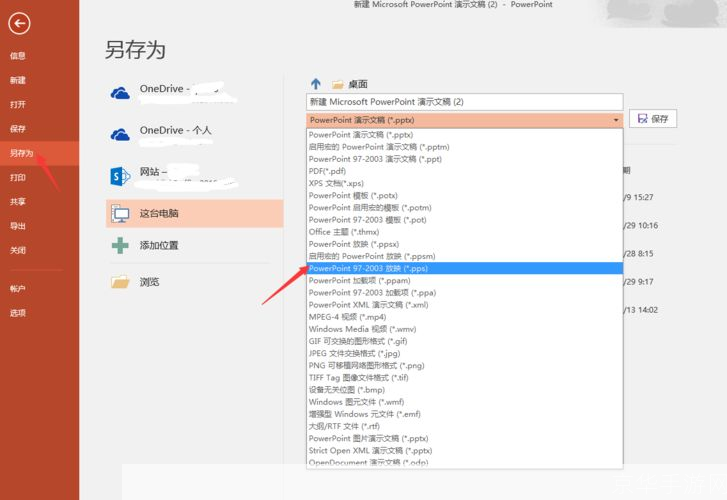Select 启用宏的 PowerPoint 演示文稿 (*.pptm)

[465, 147]
